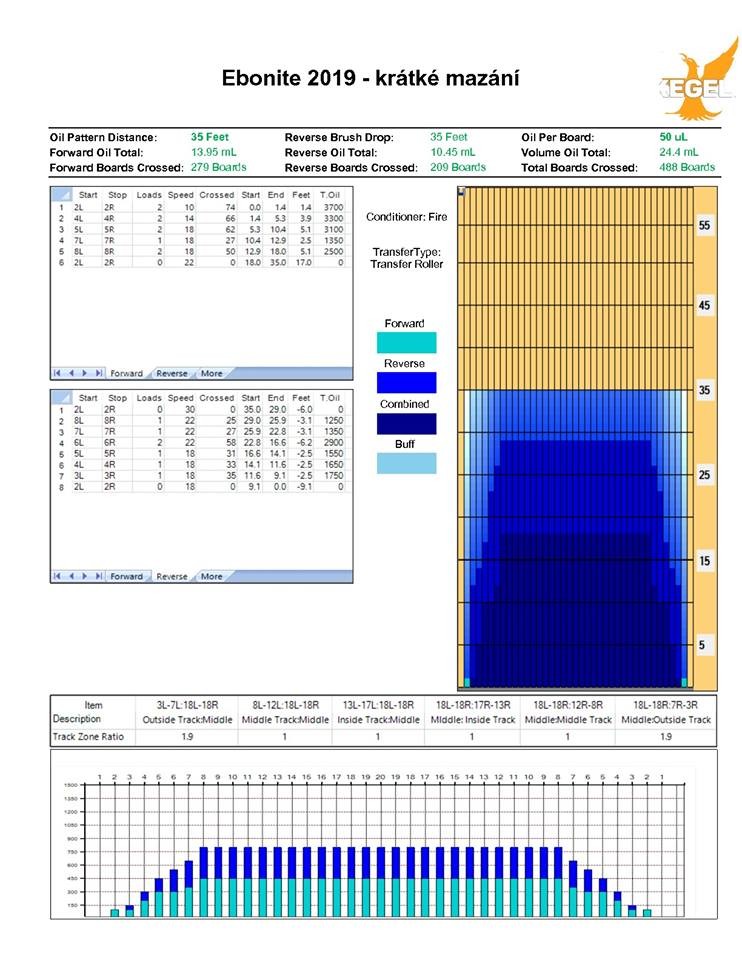Click Loads column header in lower table
Screen dimensions: 742x960
tap(149, 398)
